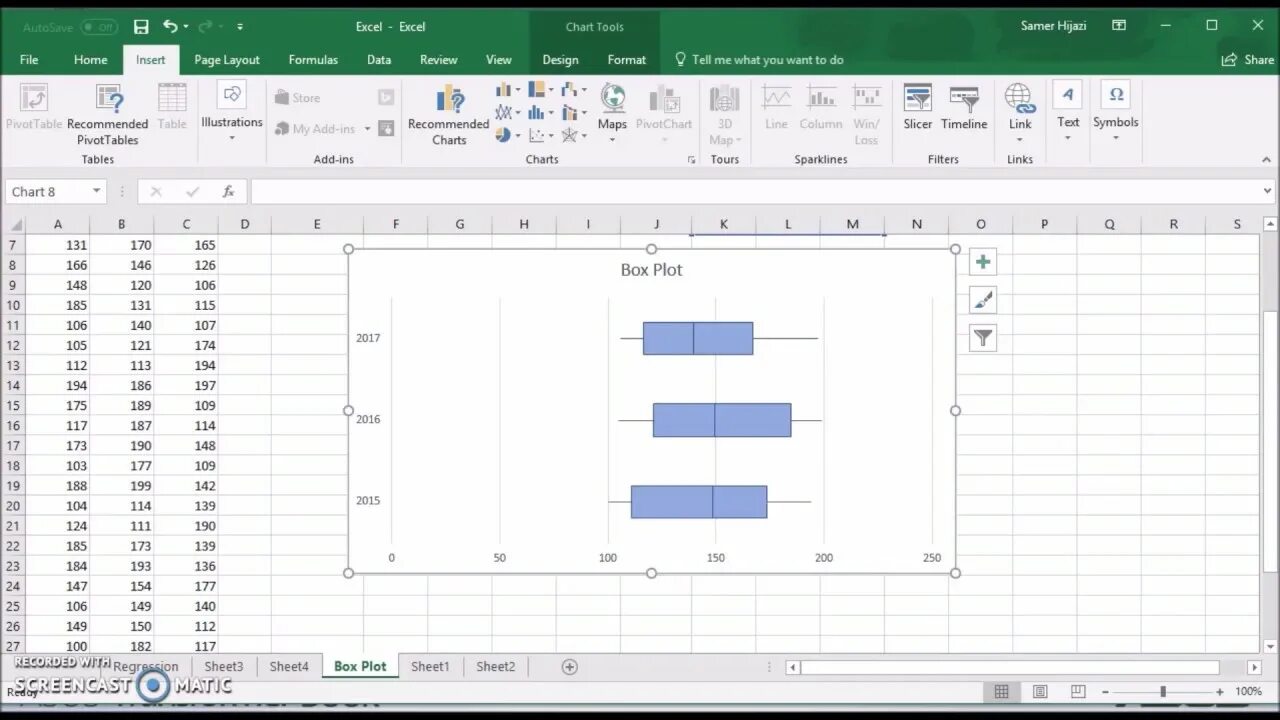The image size is (1280, 720).
Task: Insert a column or bar chart
Action: tap(508, 90)
